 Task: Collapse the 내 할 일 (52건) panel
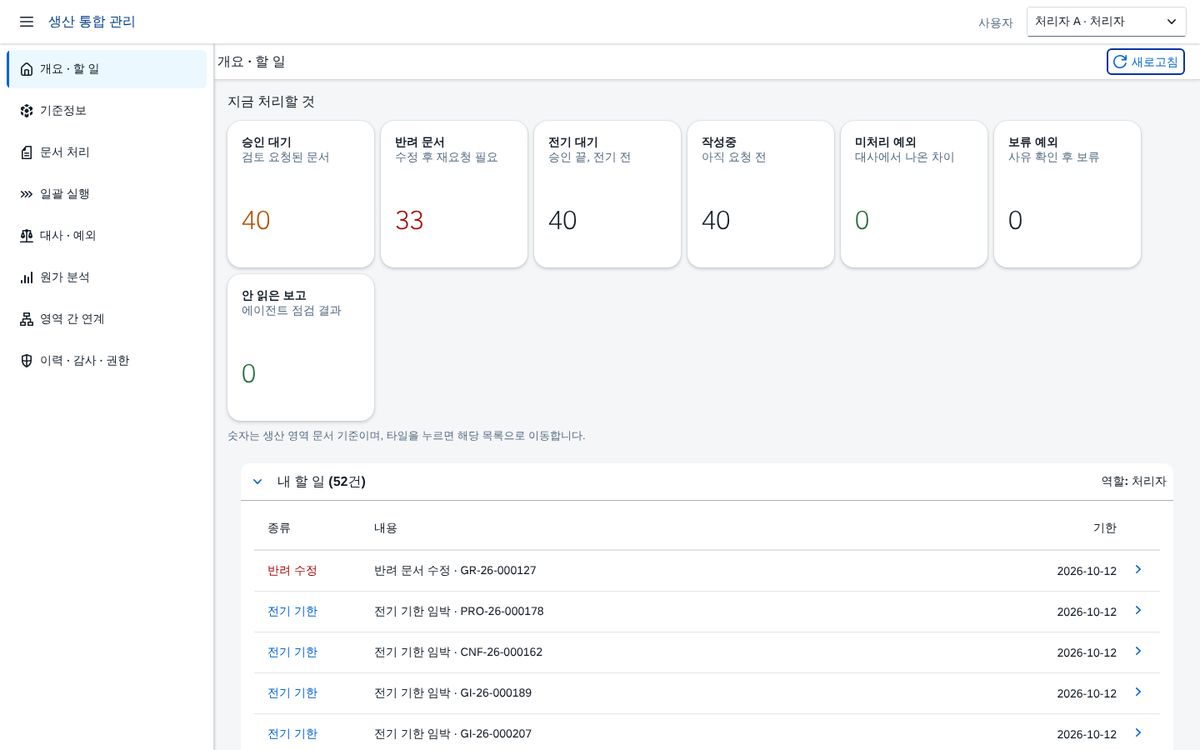click(x=257, y=481)
